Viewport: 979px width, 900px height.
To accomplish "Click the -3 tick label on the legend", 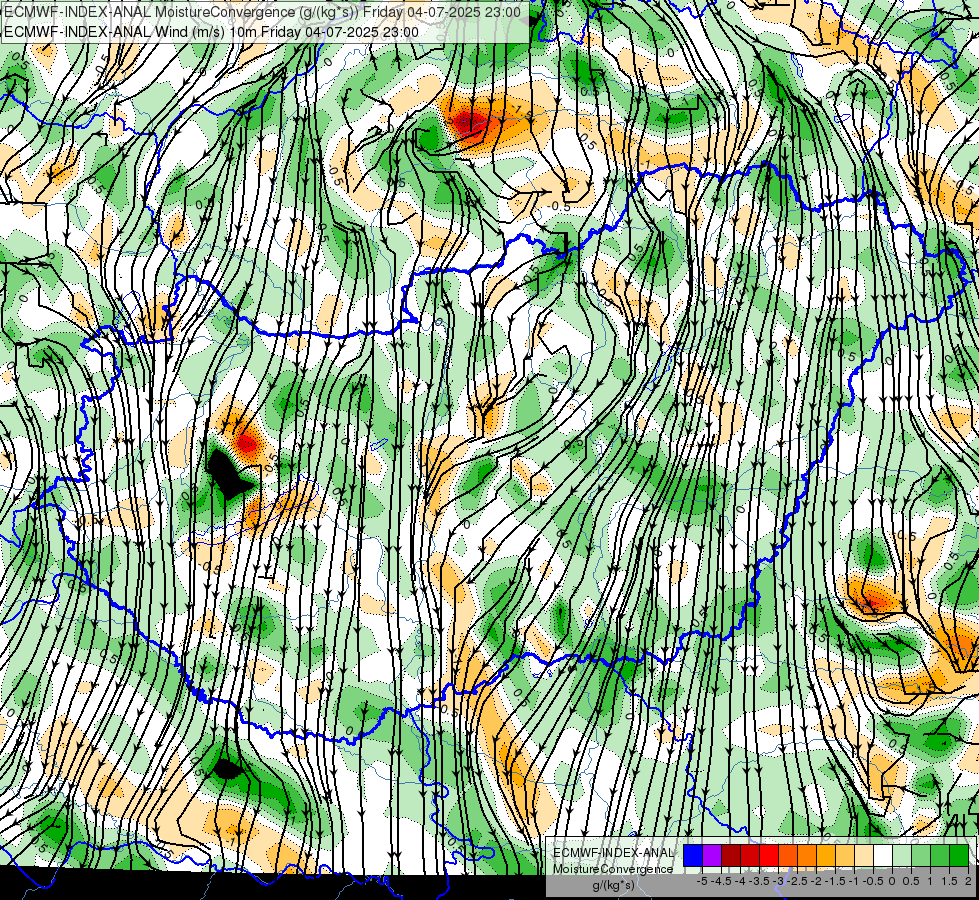I will coord(779,881).
